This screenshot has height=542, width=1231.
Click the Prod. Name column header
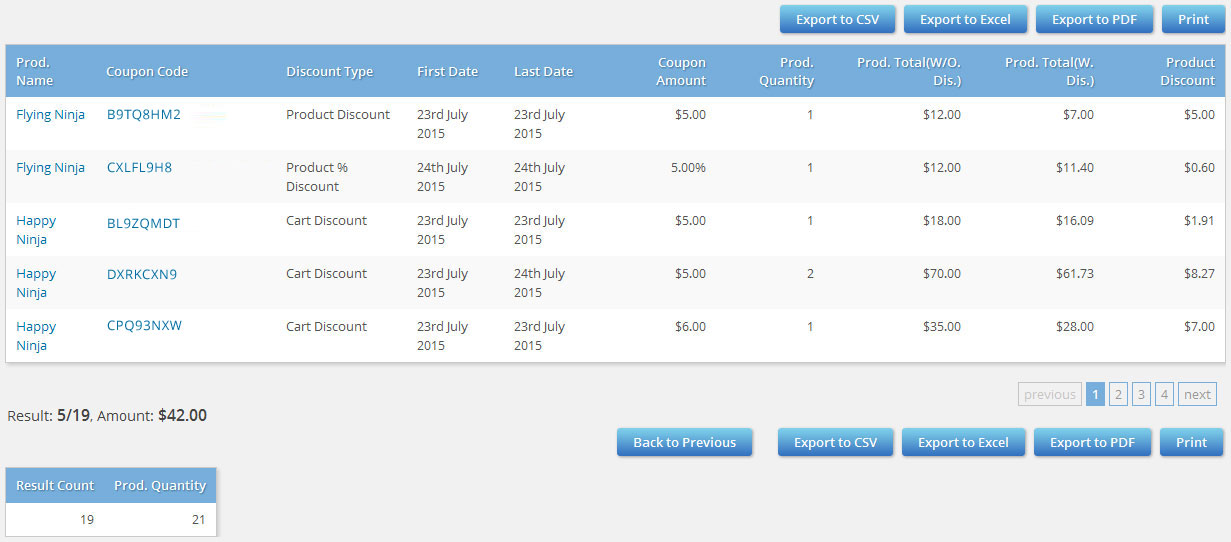pyautogui.click(x=34, y=71)
